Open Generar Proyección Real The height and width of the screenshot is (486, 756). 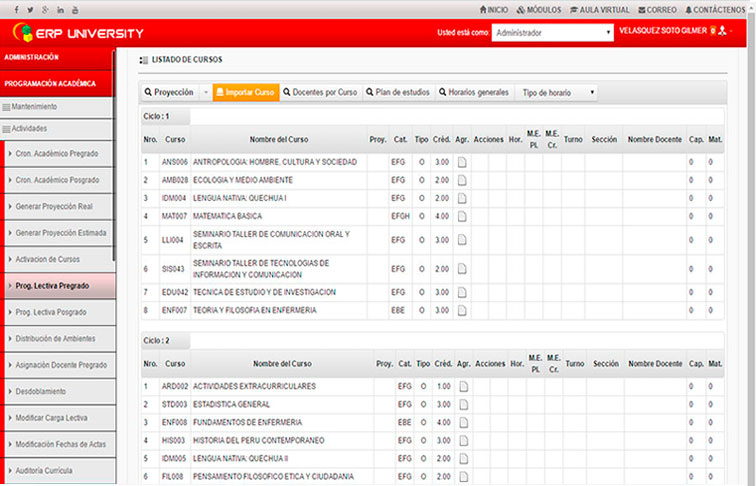[60, 207]
